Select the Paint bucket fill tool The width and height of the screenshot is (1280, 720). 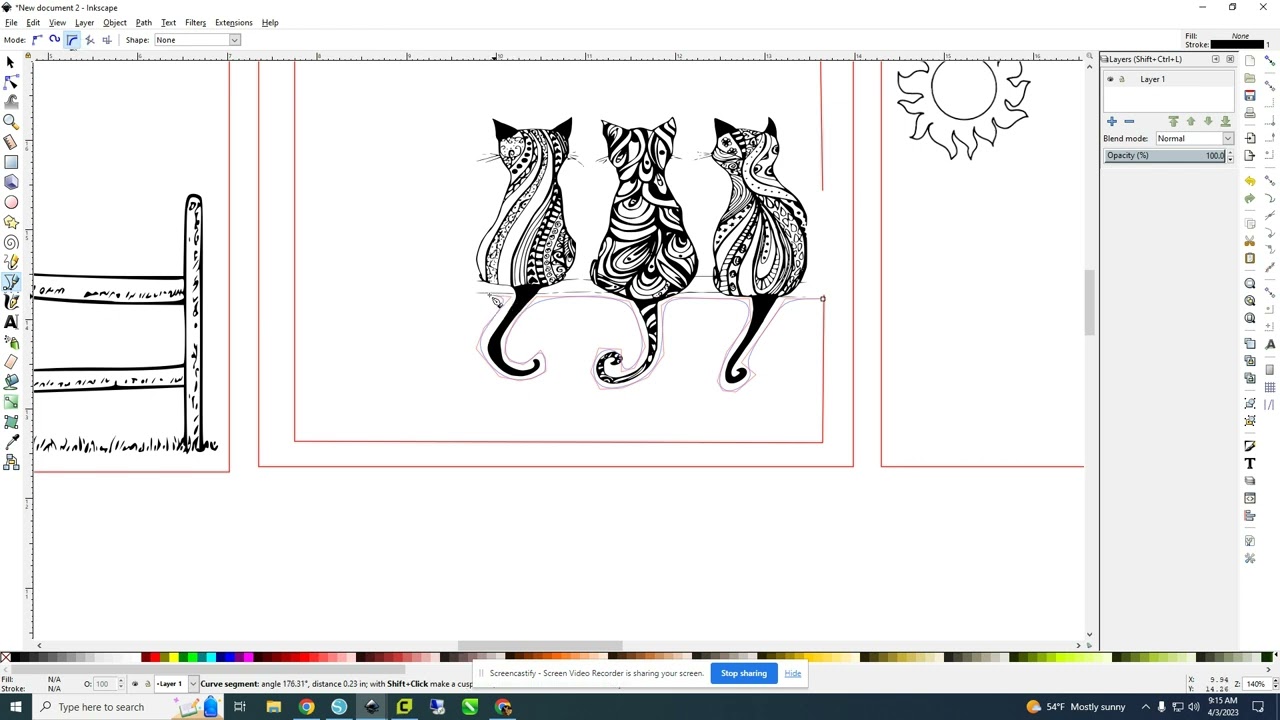(11, 382)
